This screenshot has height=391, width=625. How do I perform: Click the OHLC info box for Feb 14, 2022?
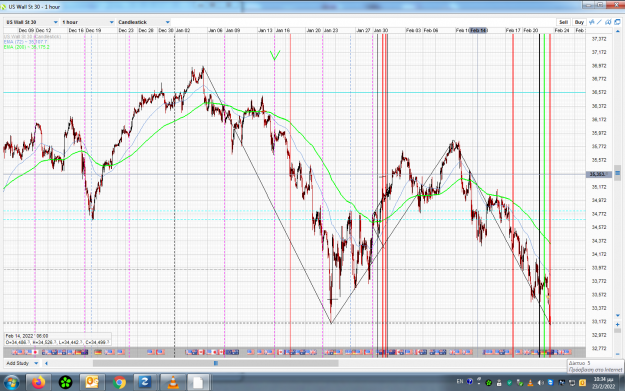[57, 339]
